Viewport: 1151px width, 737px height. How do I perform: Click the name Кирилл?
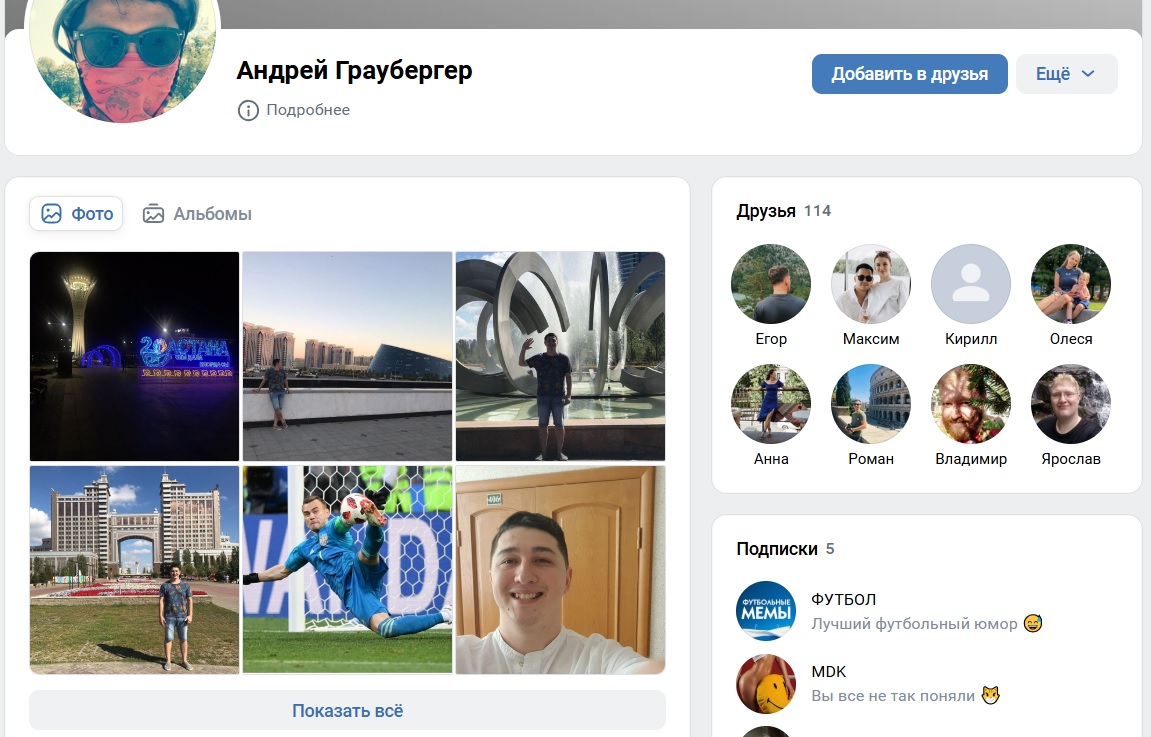(x=970, y=339)
